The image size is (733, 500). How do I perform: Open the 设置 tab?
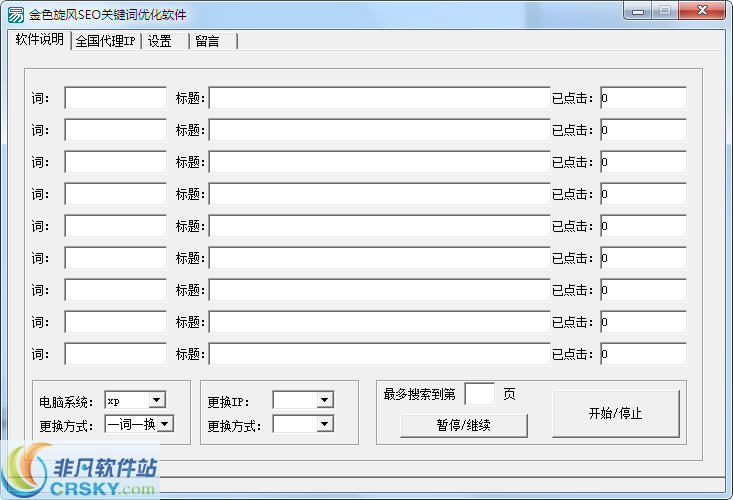pos(160,41)
